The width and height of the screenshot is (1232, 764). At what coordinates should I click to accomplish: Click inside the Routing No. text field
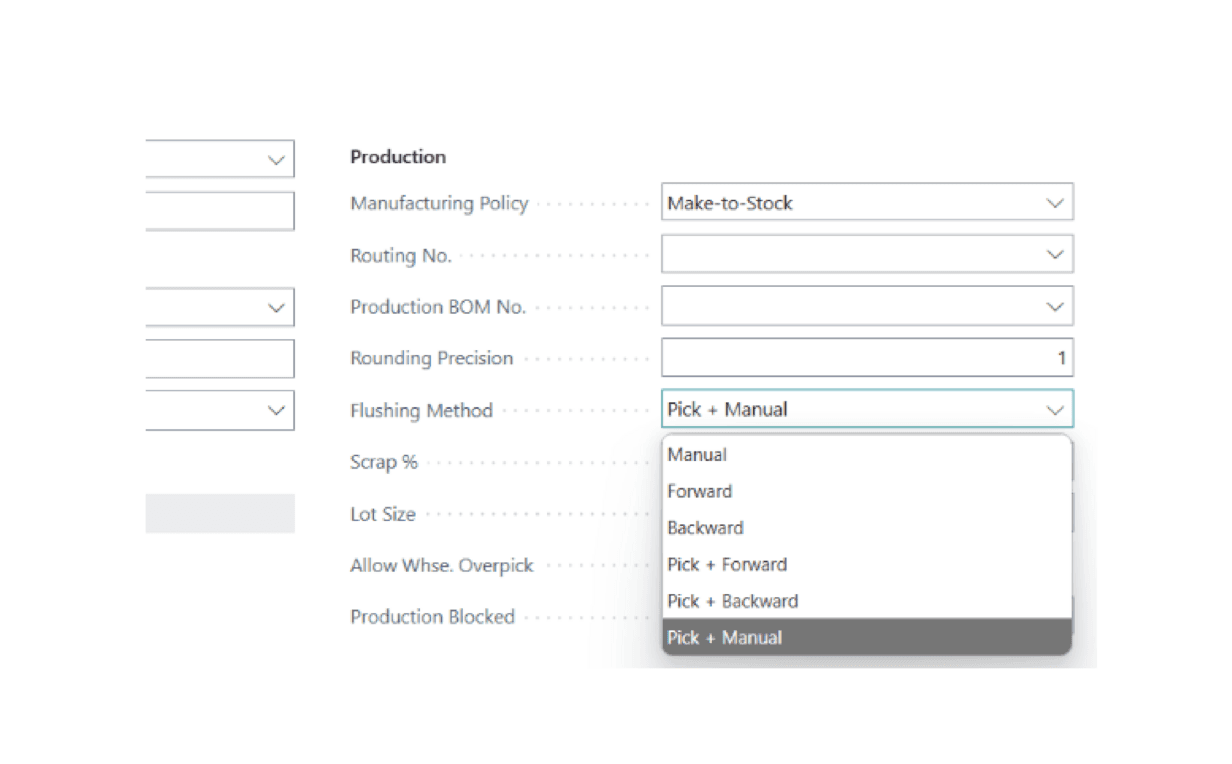coord(850,255)
